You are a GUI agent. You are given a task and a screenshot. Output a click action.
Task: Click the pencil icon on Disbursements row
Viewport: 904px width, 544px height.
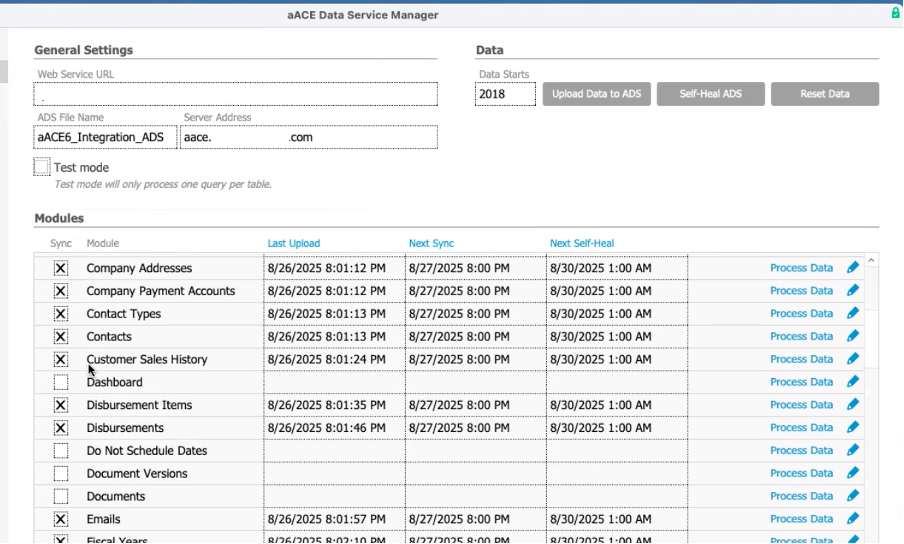(853, 427)
